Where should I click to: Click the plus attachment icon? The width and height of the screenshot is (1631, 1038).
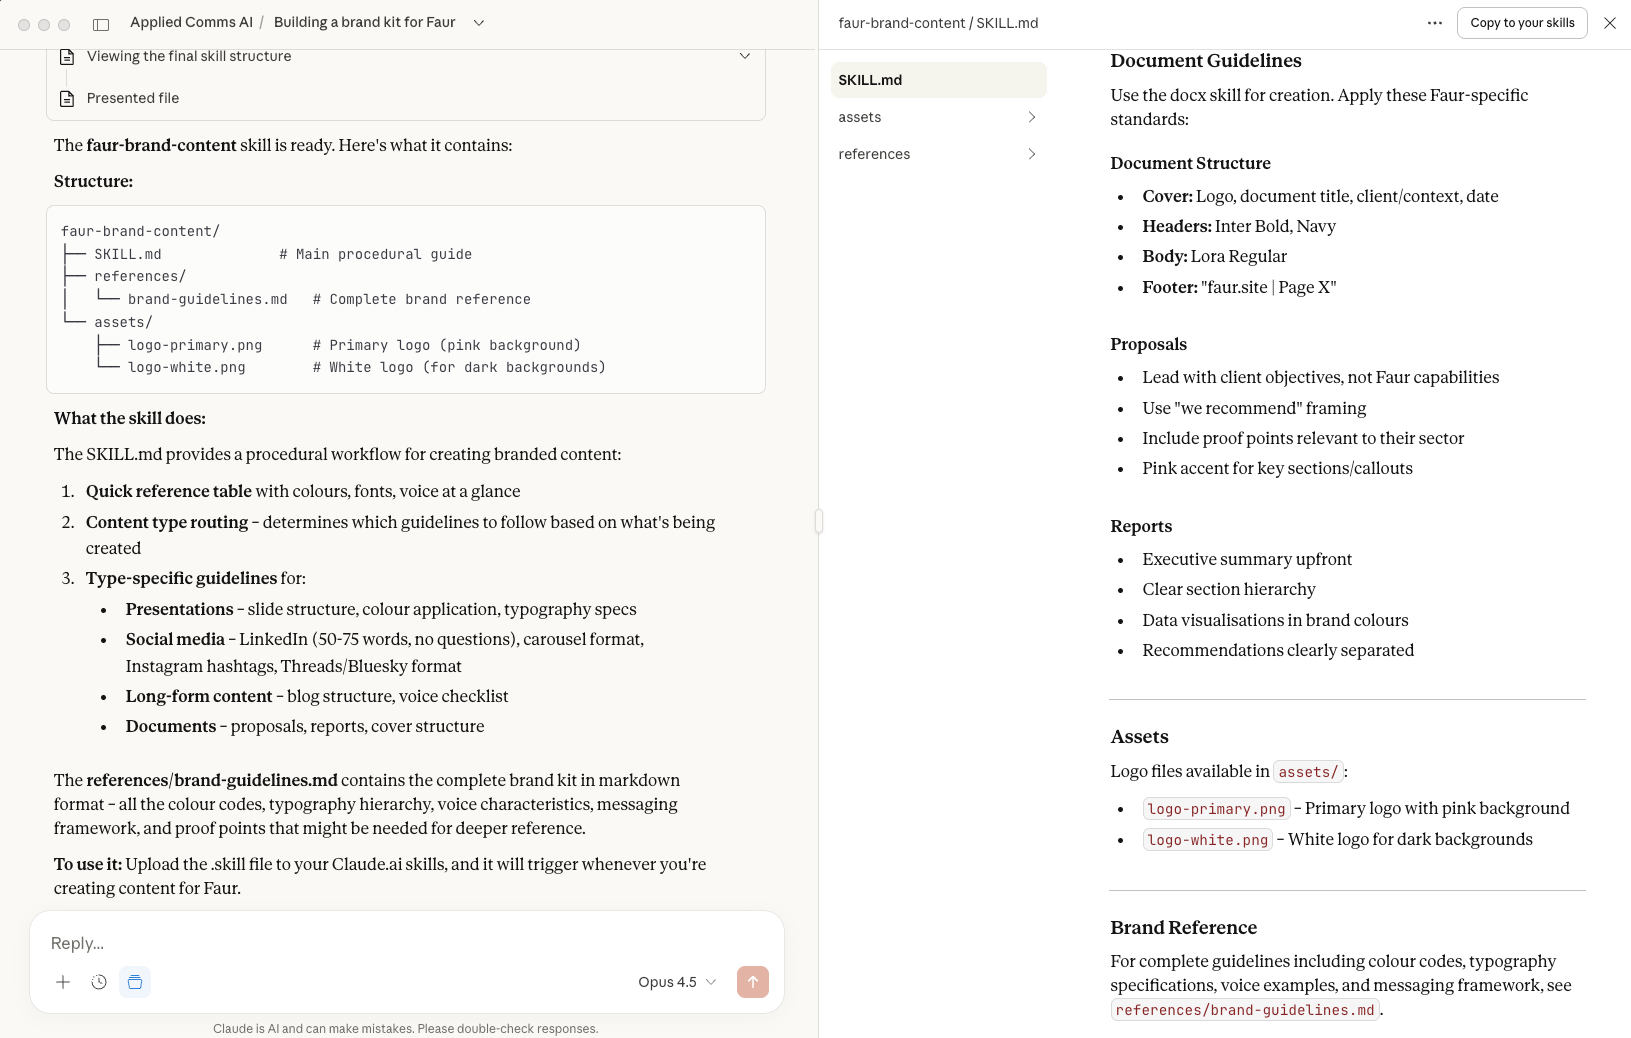[63, 982]
